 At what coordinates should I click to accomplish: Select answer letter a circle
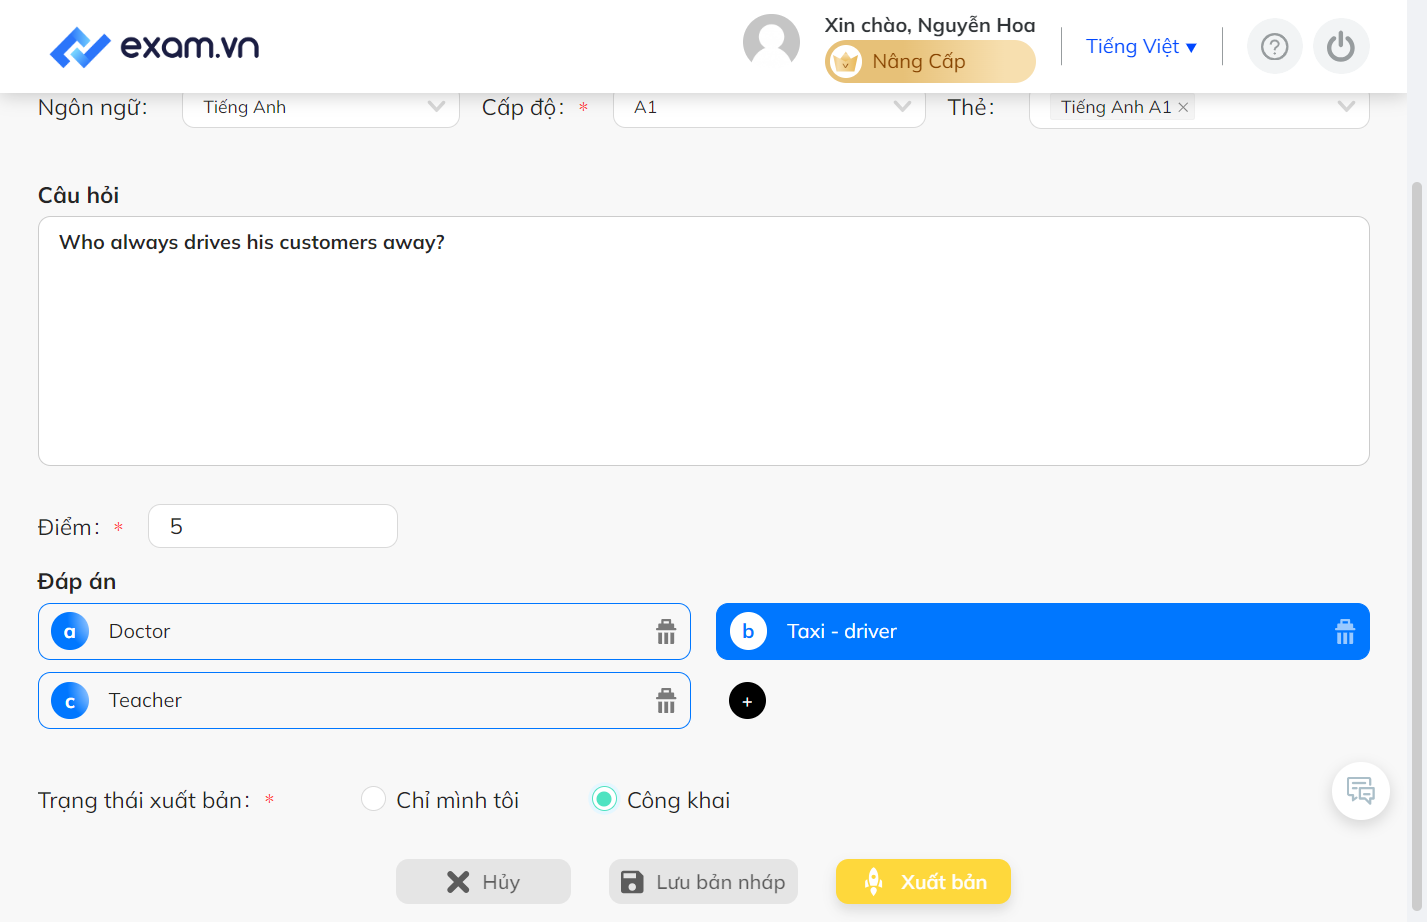point(70,632)
